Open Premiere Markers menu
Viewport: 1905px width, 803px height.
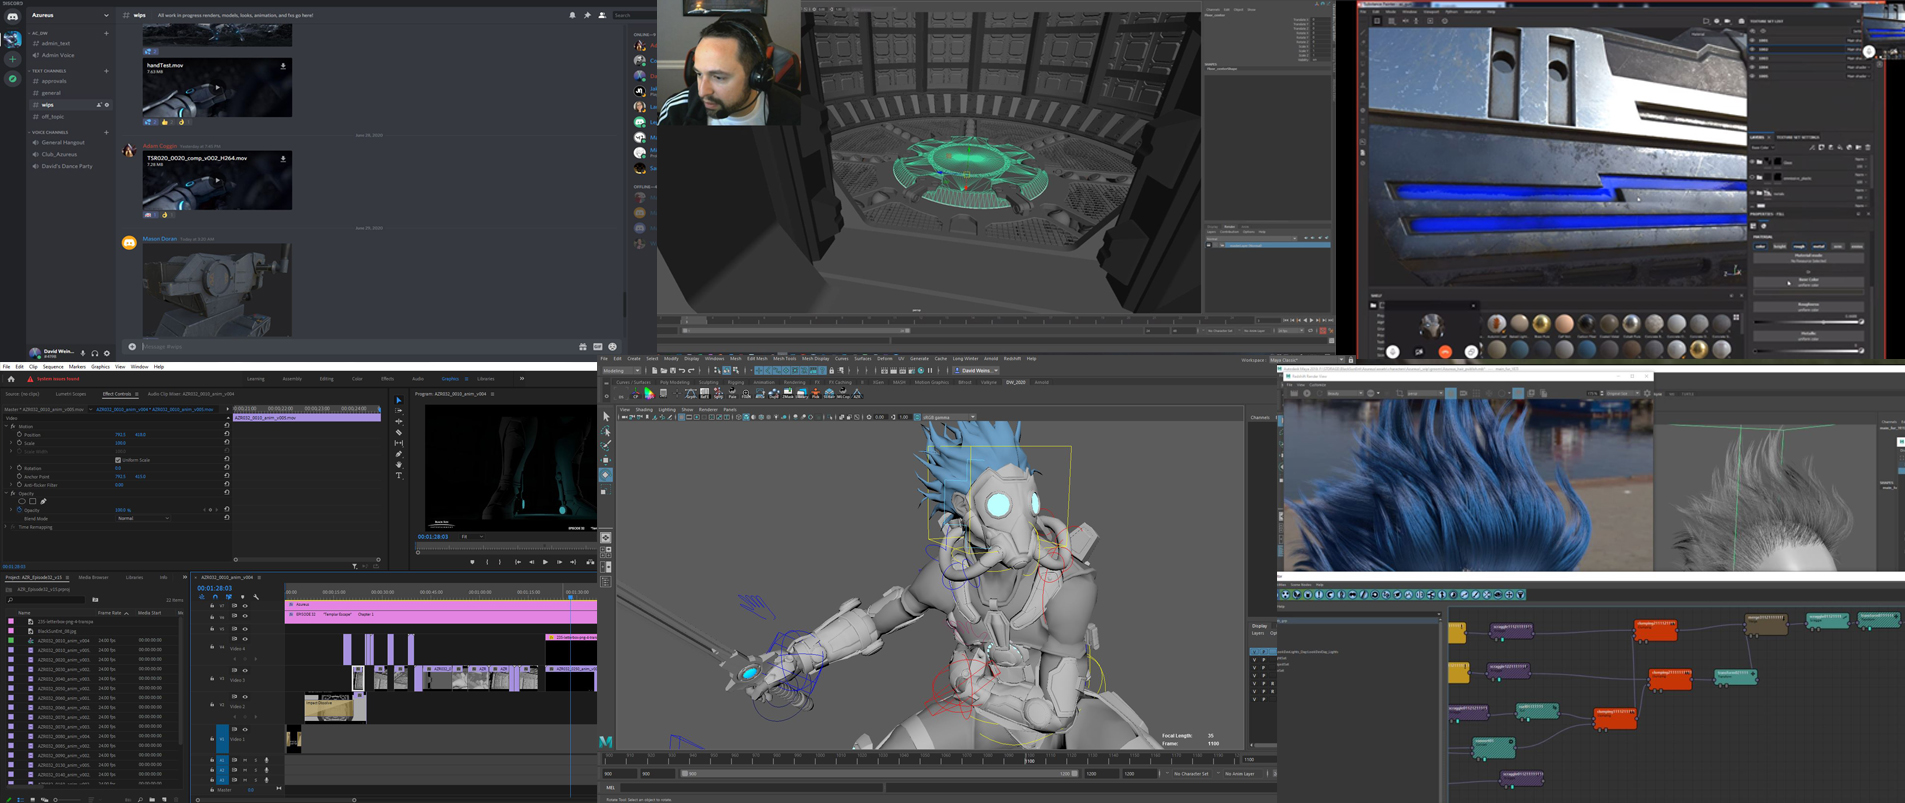(x=77, y=367)
